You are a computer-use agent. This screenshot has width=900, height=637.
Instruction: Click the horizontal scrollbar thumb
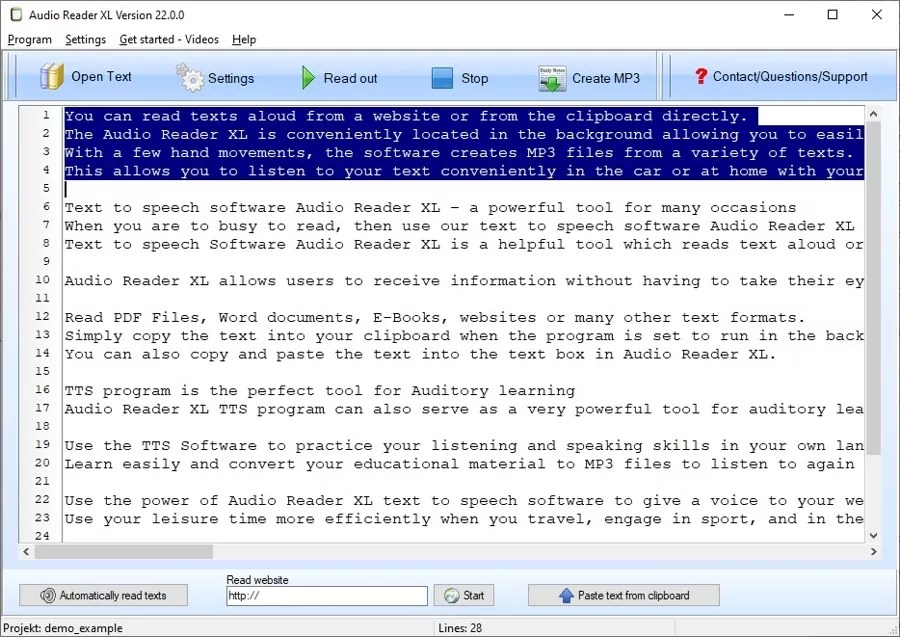(x=123, y=551)
